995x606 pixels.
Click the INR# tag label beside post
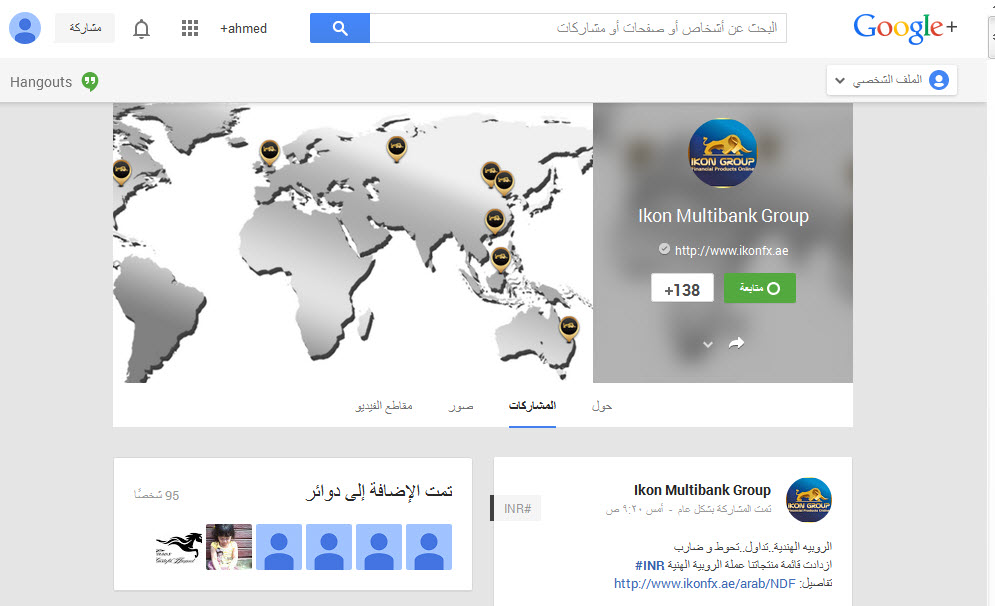point(518,508)
